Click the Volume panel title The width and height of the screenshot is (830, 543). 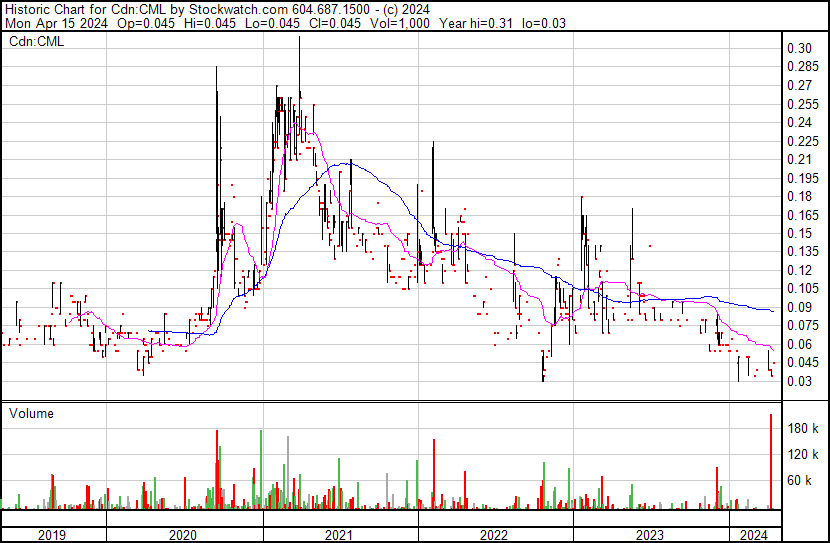point(31,413)
